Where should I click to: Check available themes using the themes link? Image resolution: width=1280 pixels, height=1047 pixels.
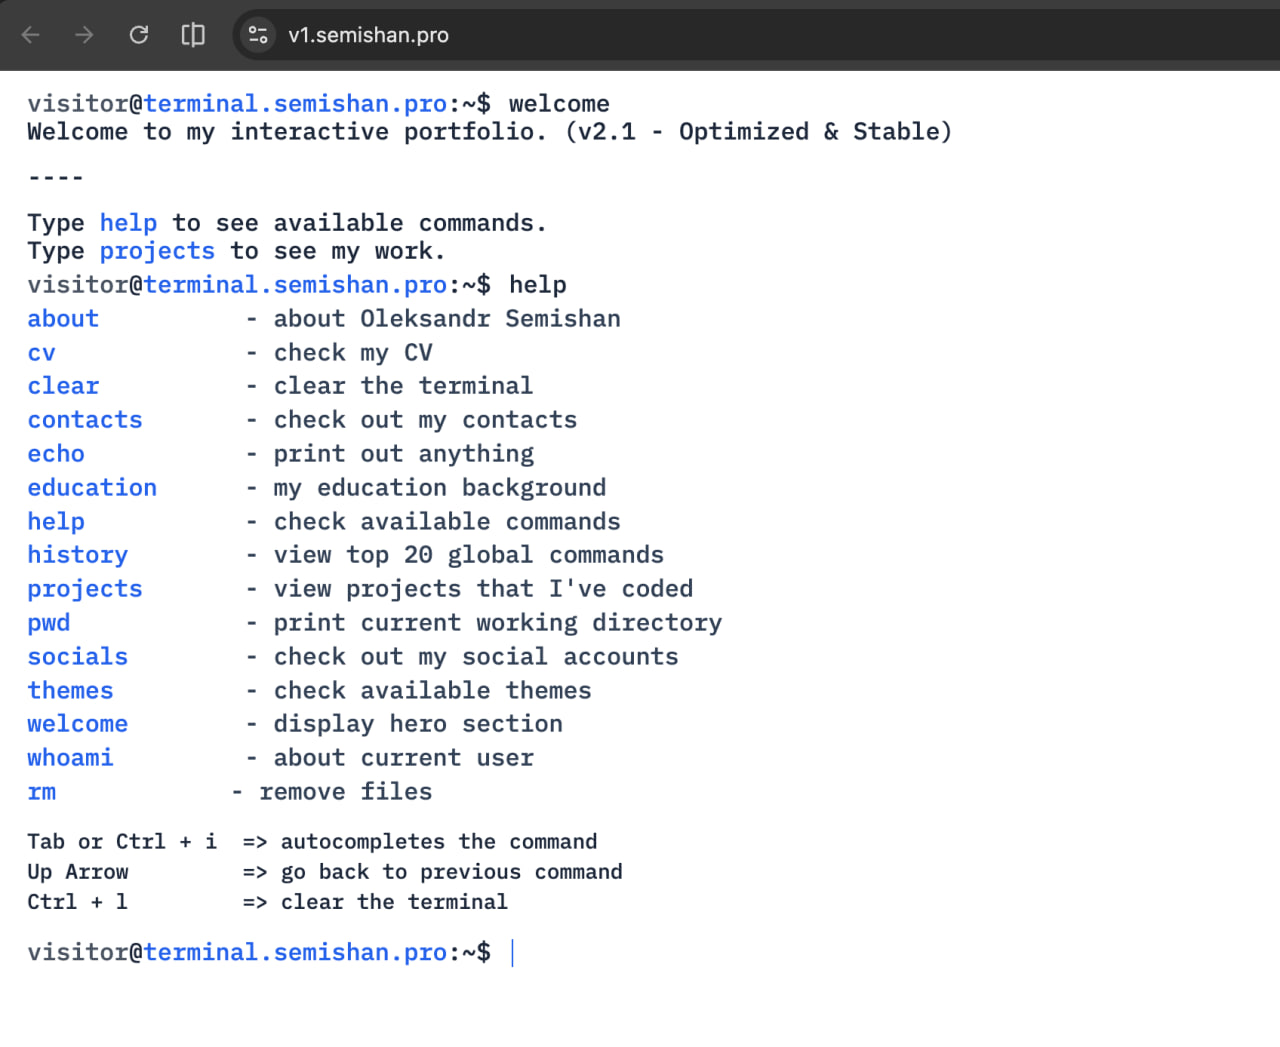point(70,690)
